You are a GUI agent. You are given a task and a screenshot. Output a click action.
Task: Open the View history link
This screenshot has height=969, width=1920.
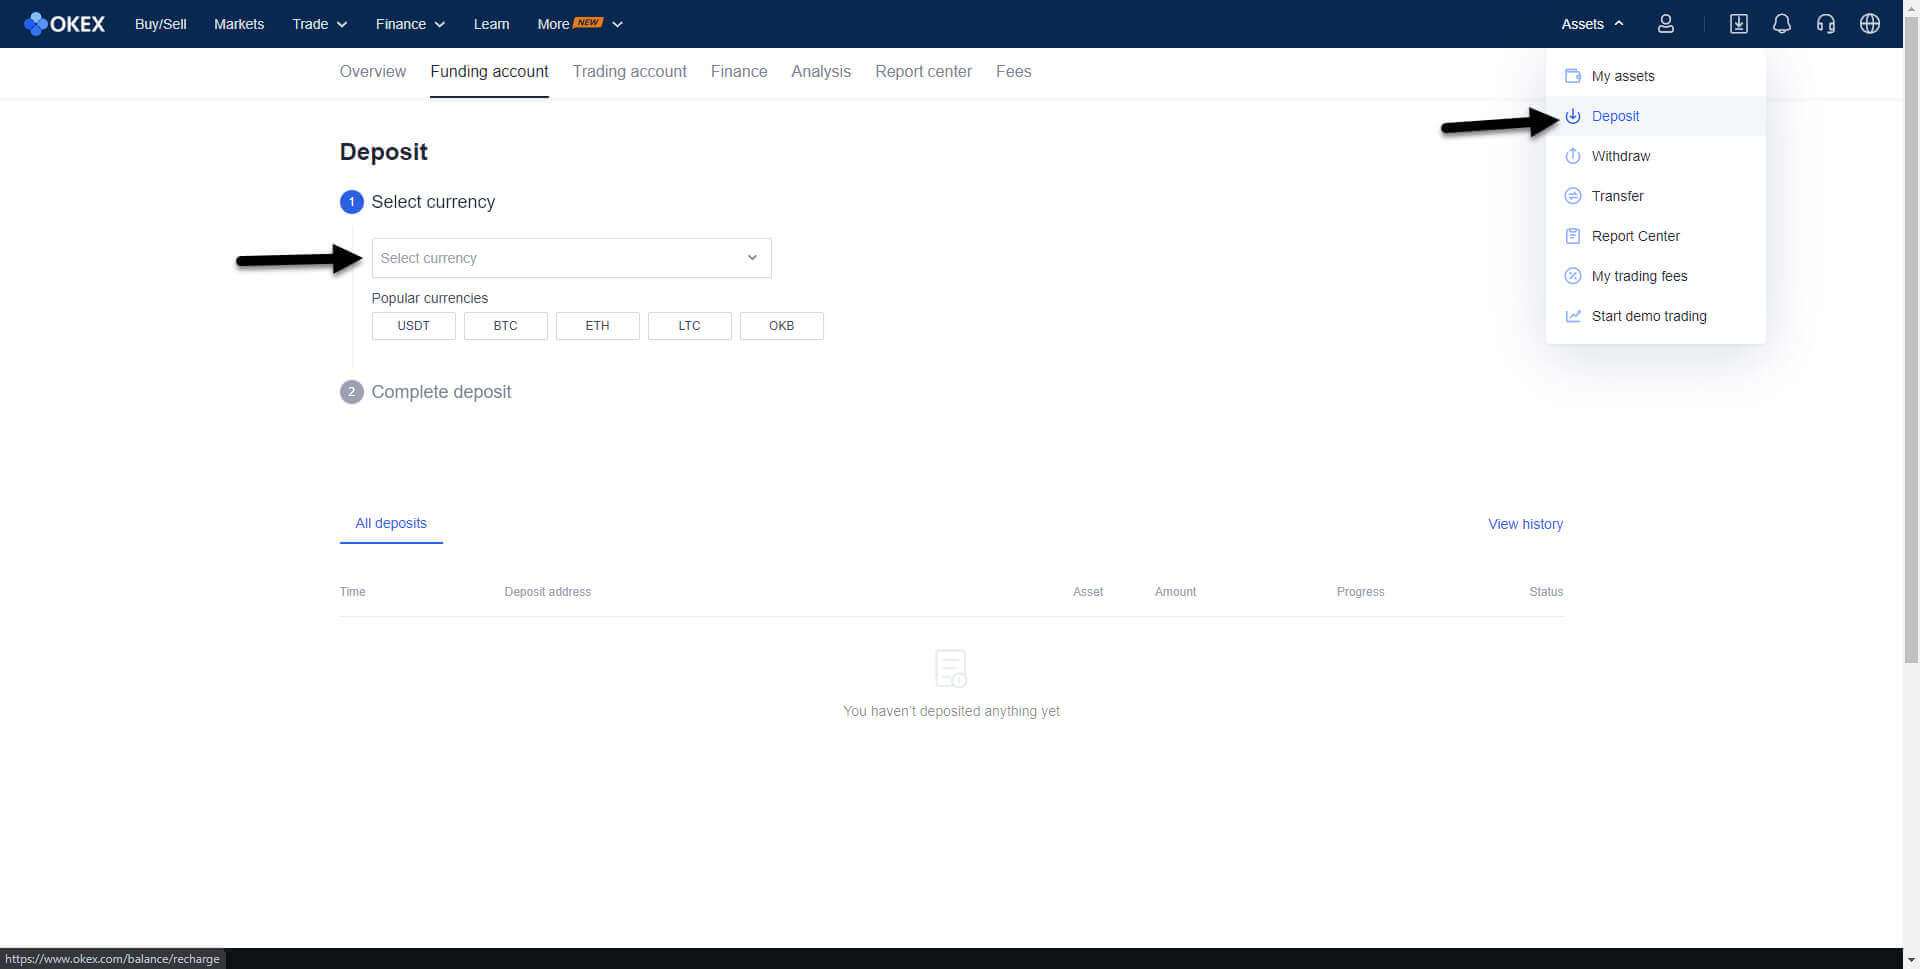[1525, 524]
